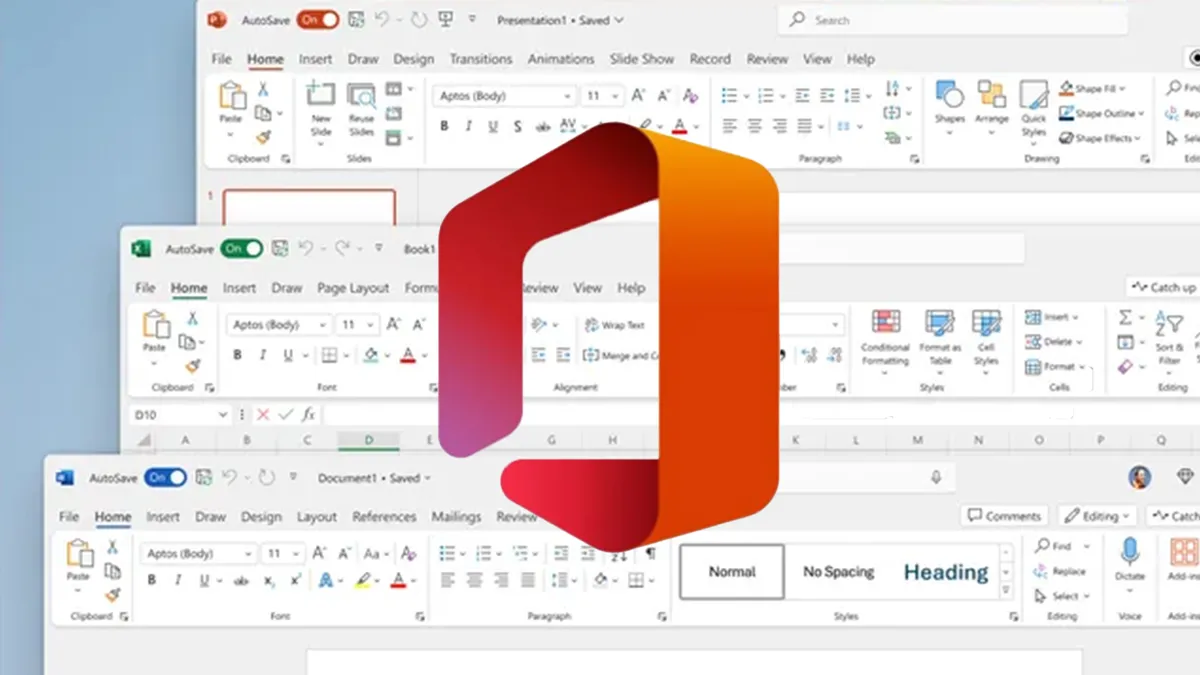Viewport: 1200px width, 675px height.
Task: Open the D10 Name Box dropdown in Excel
Action: point(222,414)
